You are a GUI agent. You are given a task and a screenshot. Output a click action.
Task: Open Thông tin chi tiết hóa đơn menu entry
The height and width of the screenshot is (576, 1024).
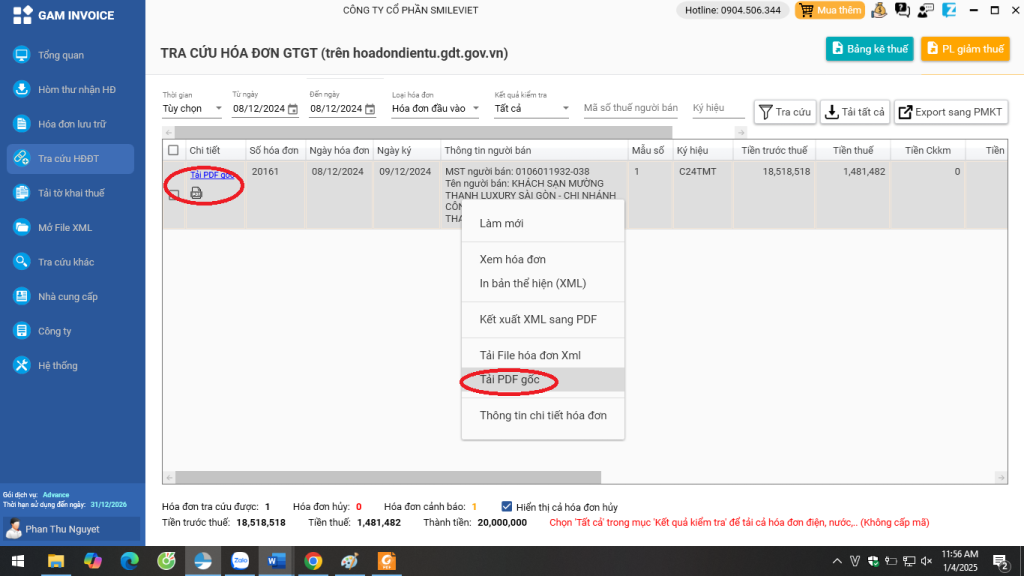tap(543, 415)
